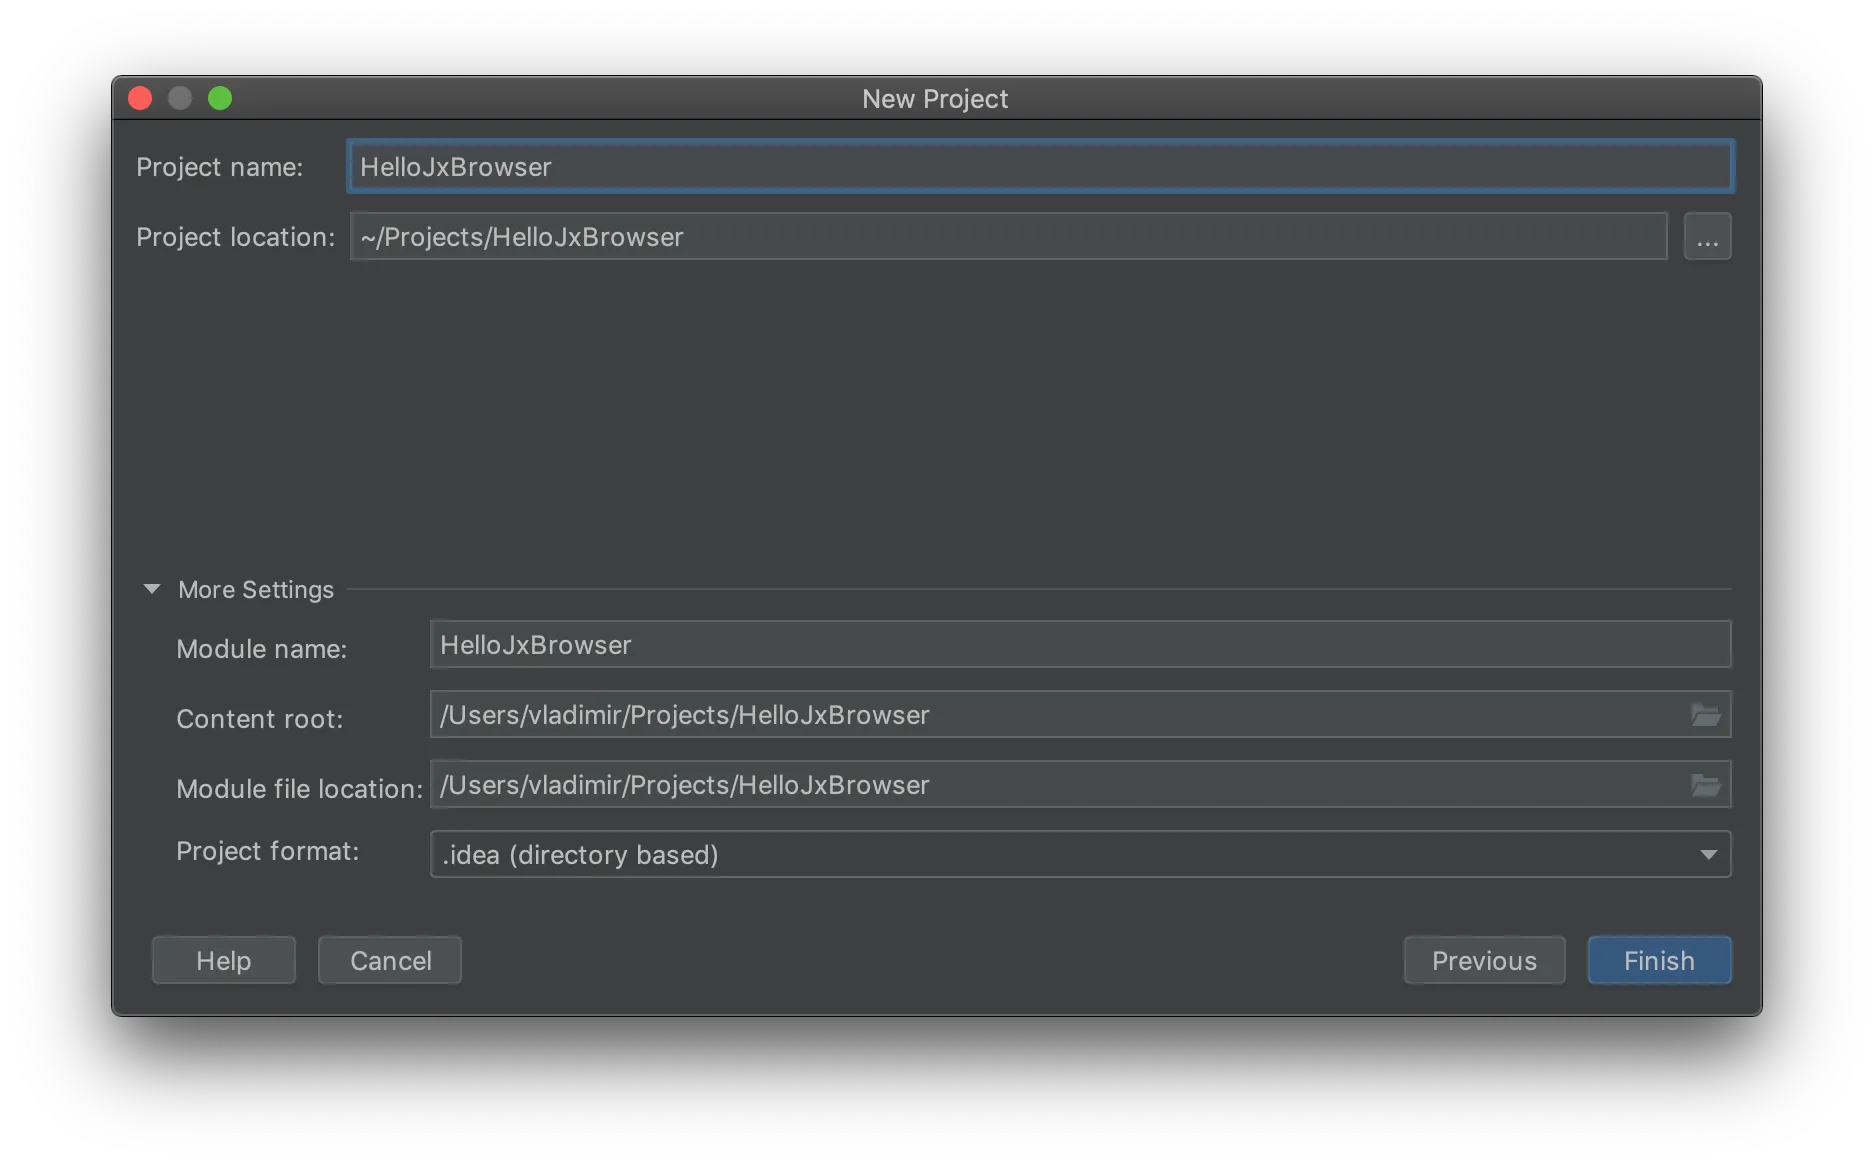Close the New Project window
This screenshot has height=1164, width=1874.
coord(140,98)
